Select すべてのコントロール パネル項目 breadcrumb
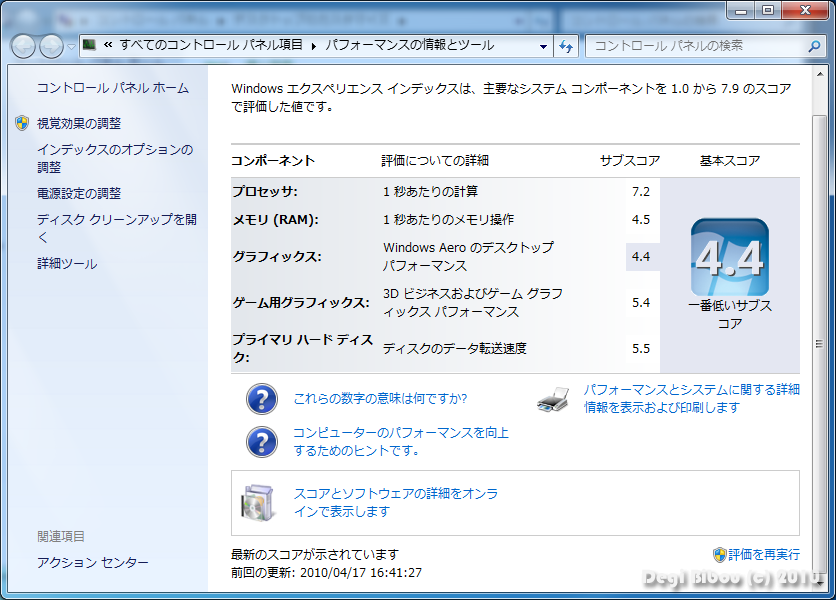The image size is (836, 600). click(x=211, y=45)
